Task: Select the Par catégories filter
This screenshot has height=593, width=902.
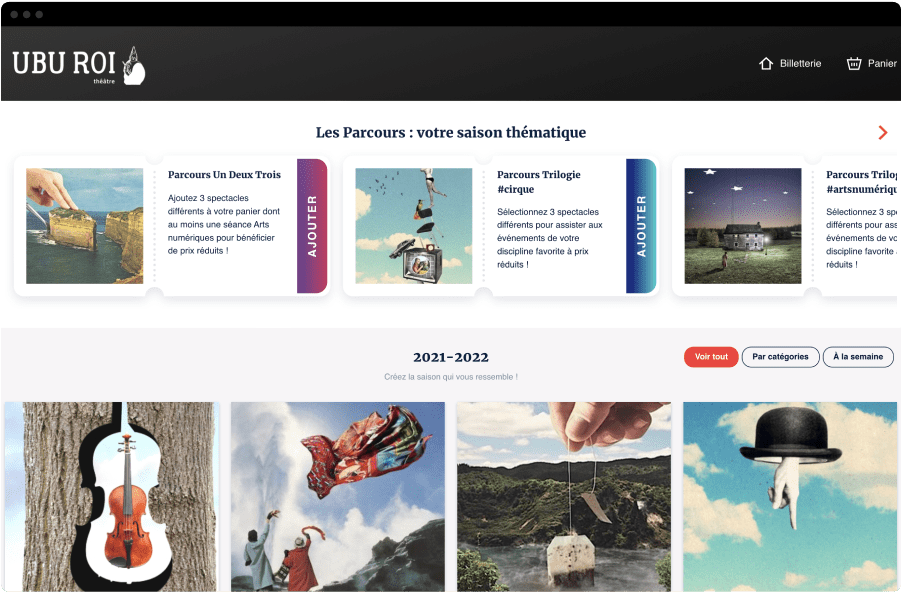Action: tap(780, 357)
